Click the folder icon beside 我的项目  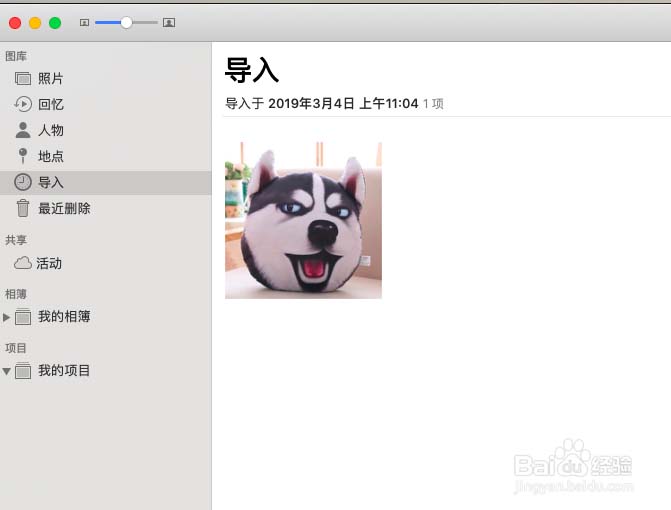(x=23, y=371)
